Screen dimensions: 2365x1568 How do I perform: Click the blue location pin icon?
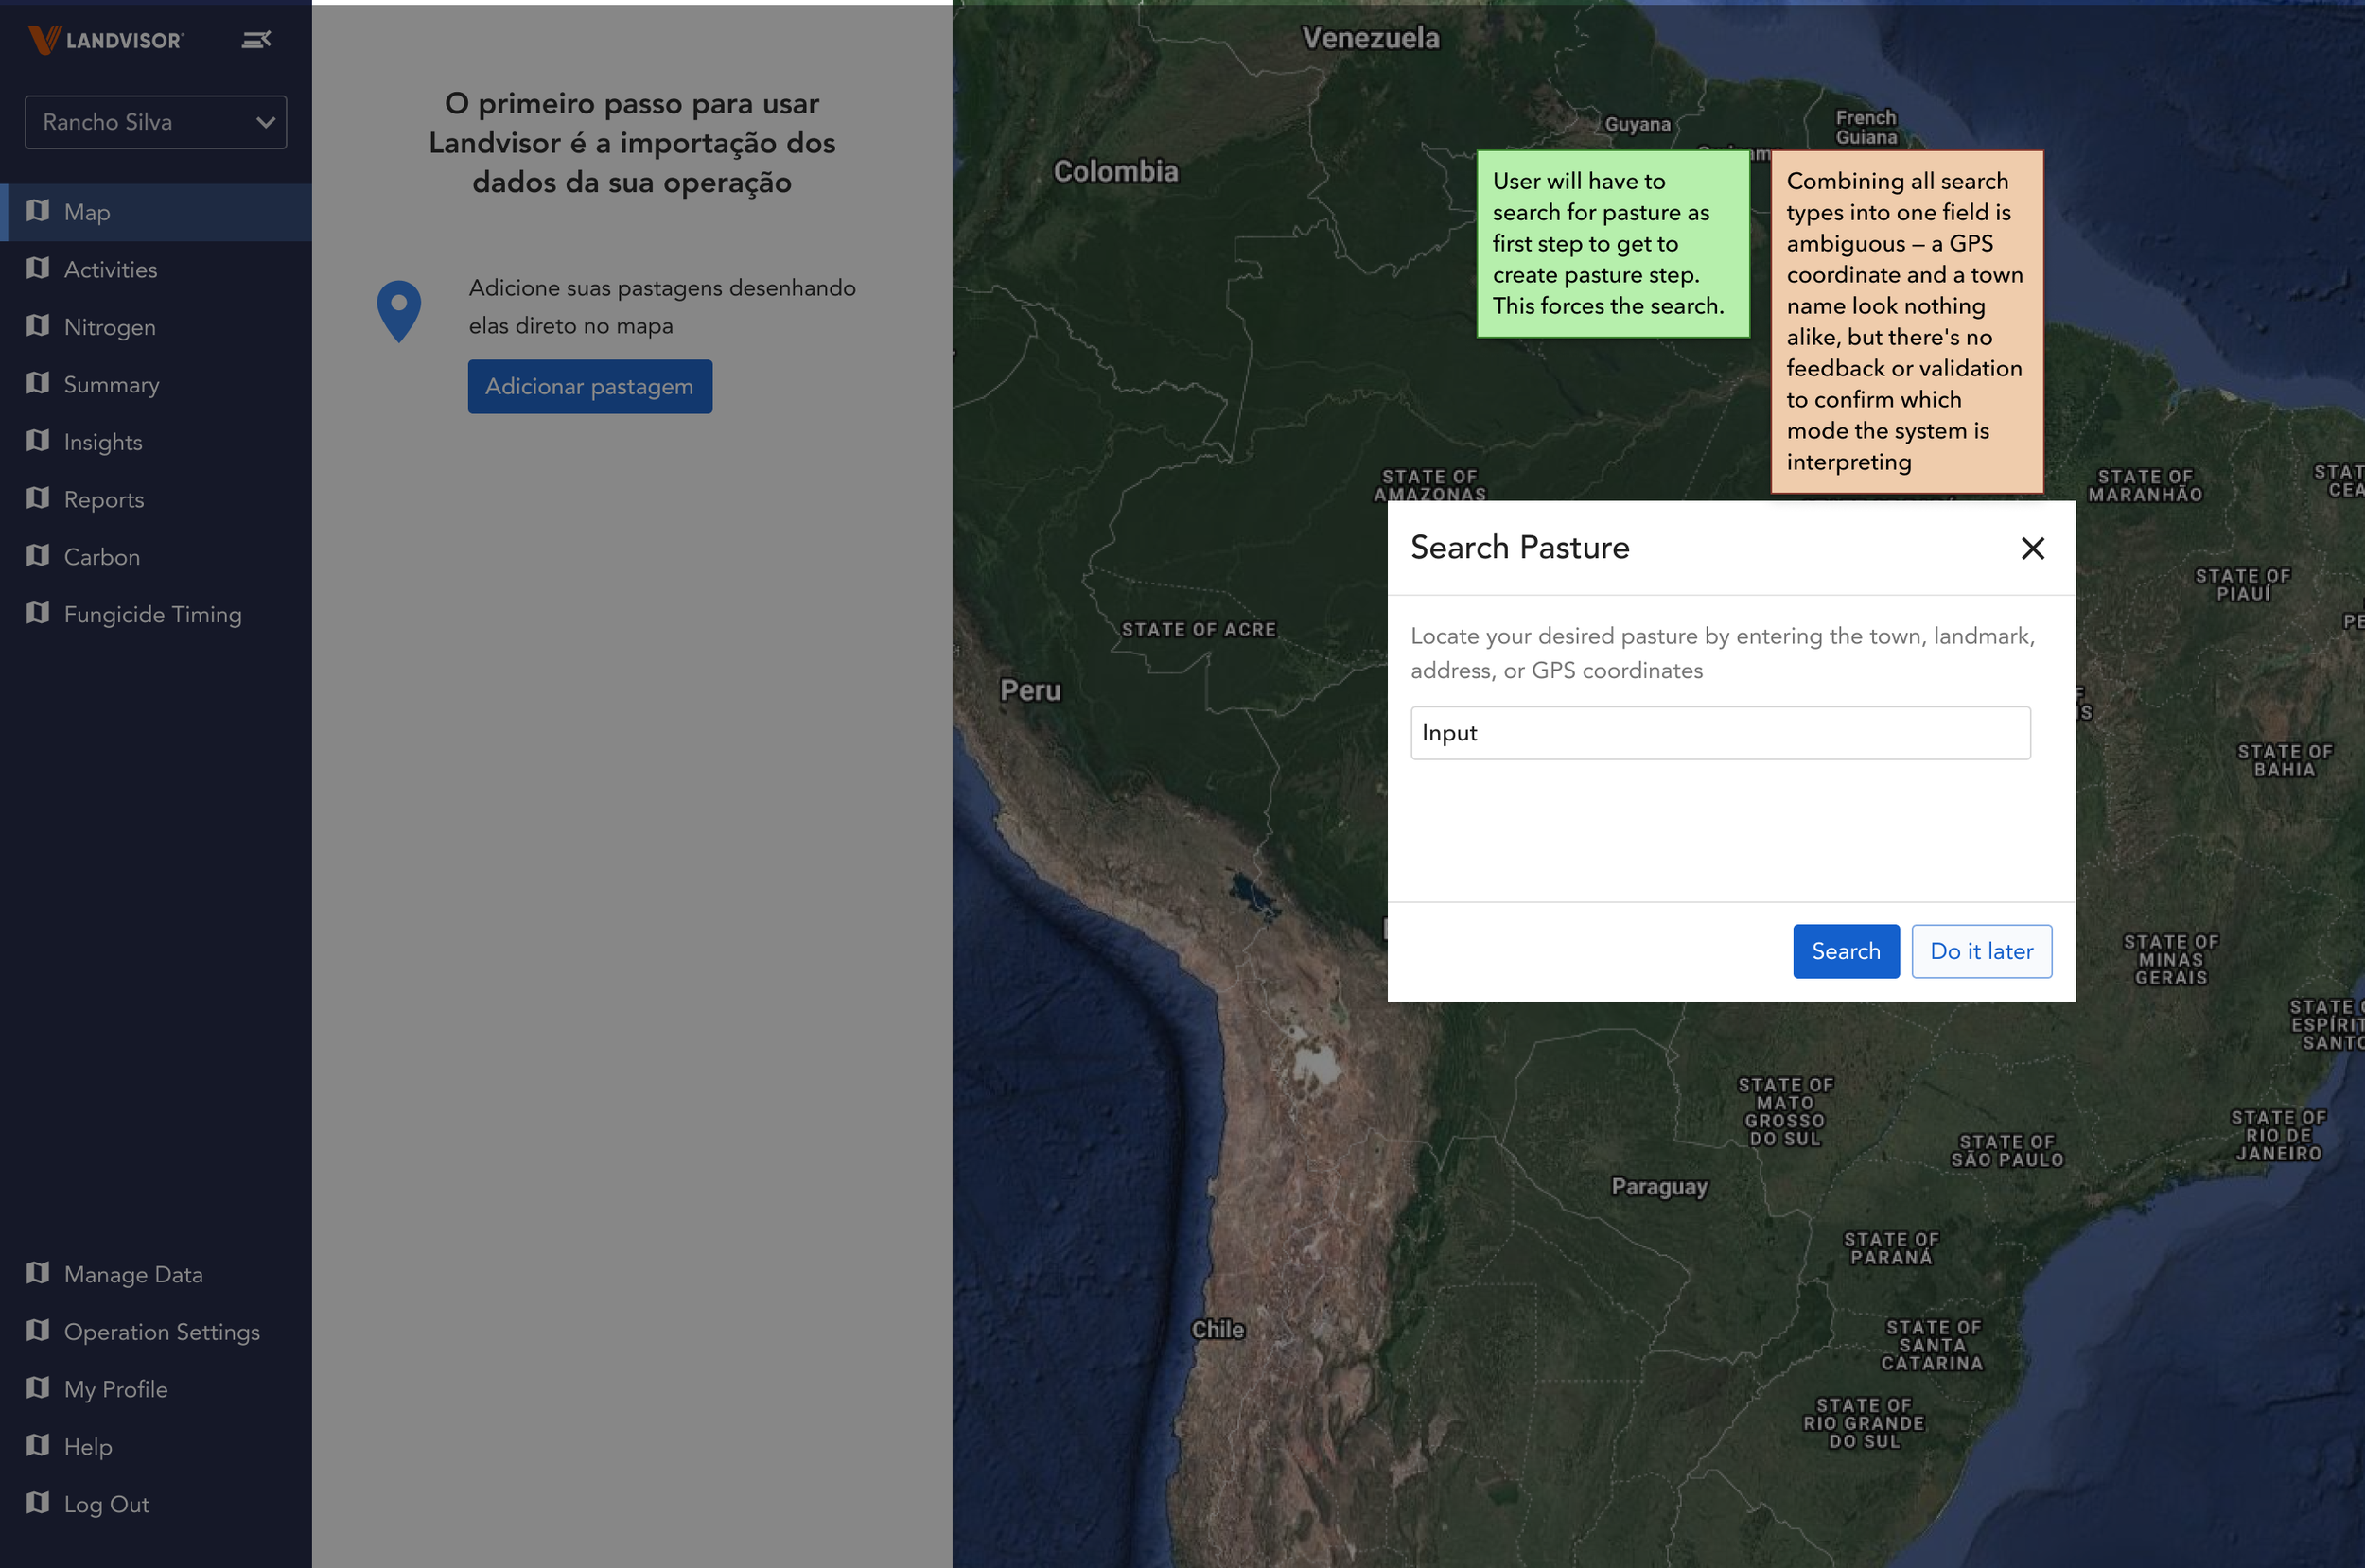[x=398, y=310]
